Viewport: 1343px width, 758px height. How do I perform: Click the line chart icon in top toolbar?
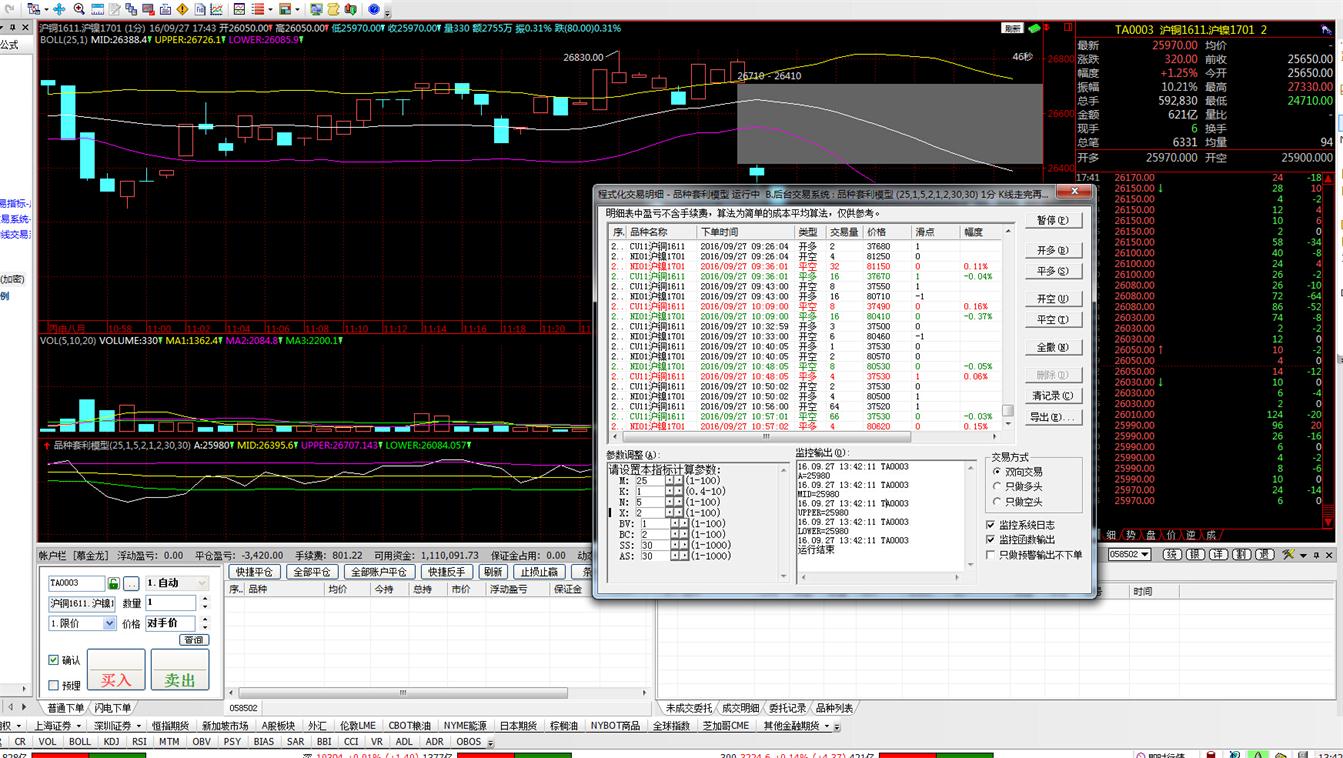[x=216, y=9]
